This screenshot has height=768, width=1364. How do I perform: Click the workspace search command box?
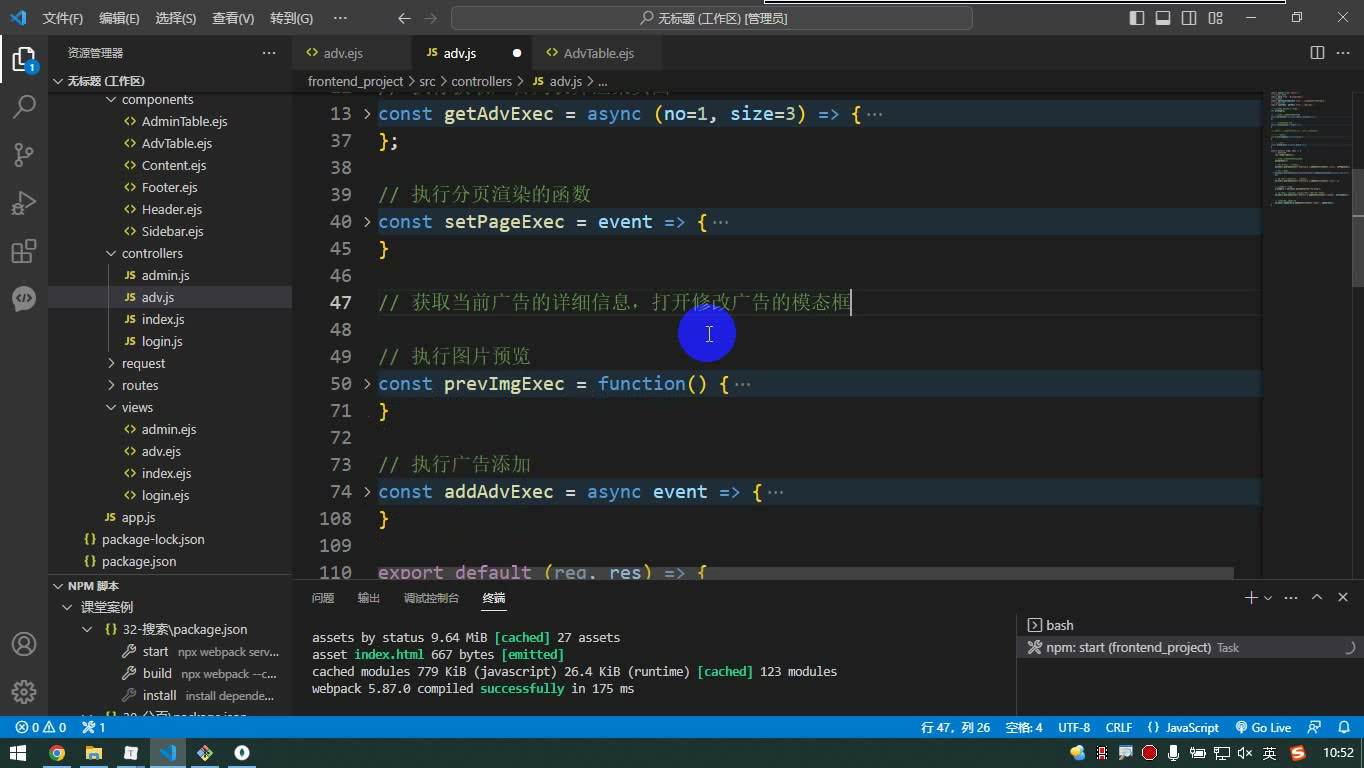(x=712, y=18)
